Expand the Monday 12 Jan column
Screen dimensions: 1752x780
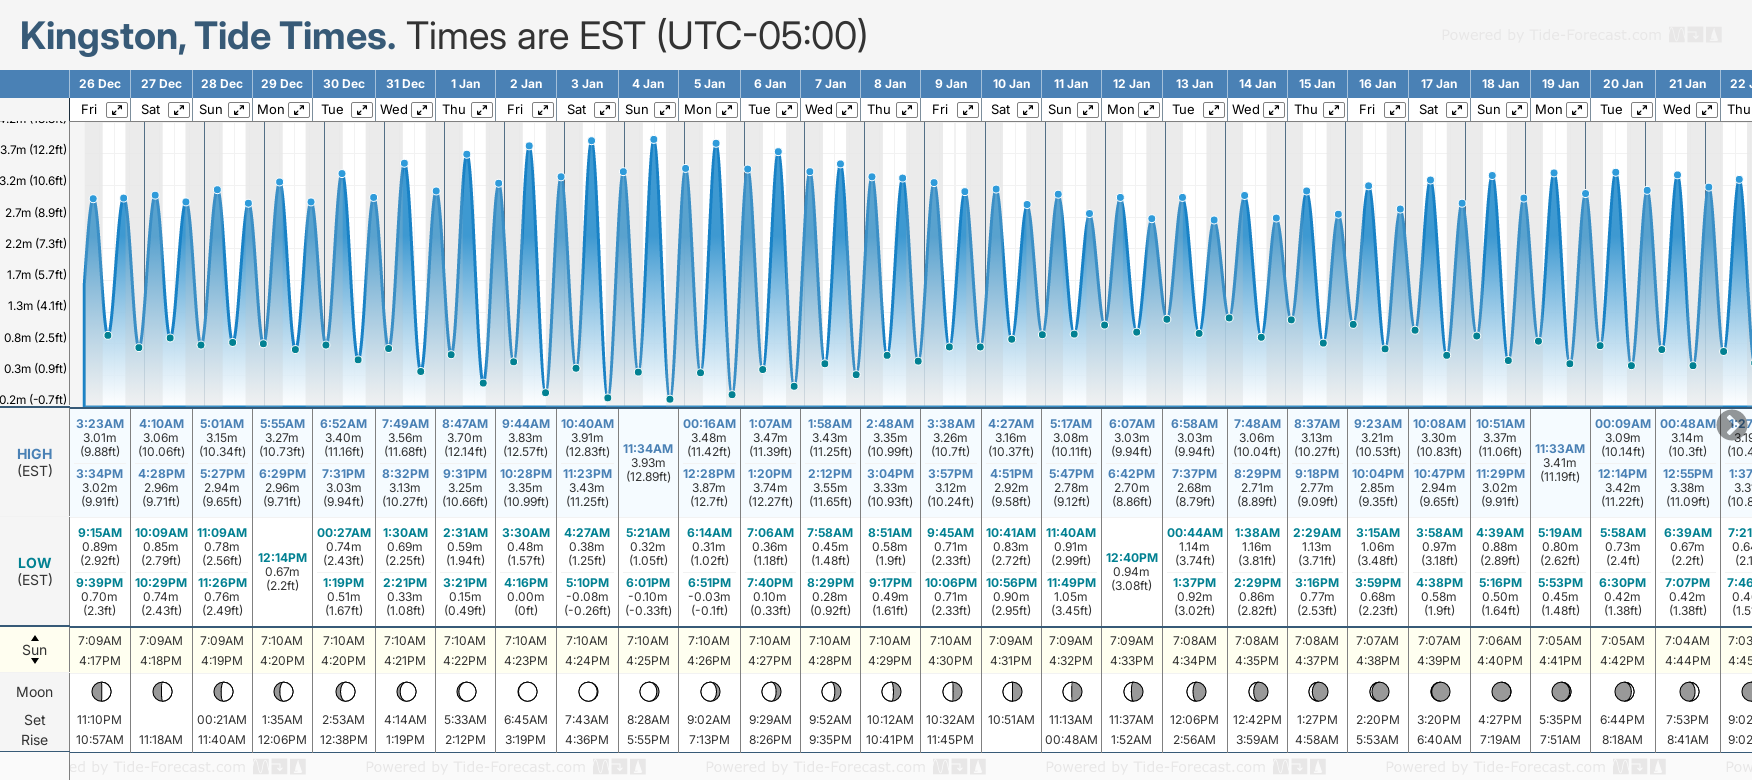(x=1149, y=110)
